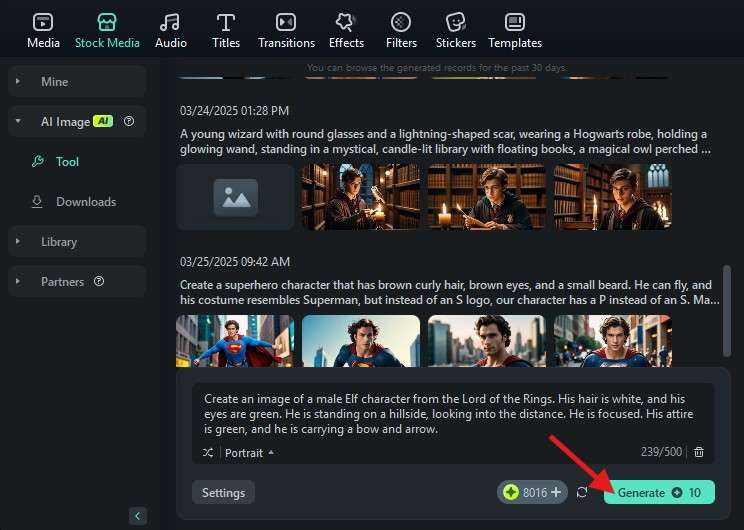
Task: Click the results list scrollbar
Action: click(x=726, y=311)
